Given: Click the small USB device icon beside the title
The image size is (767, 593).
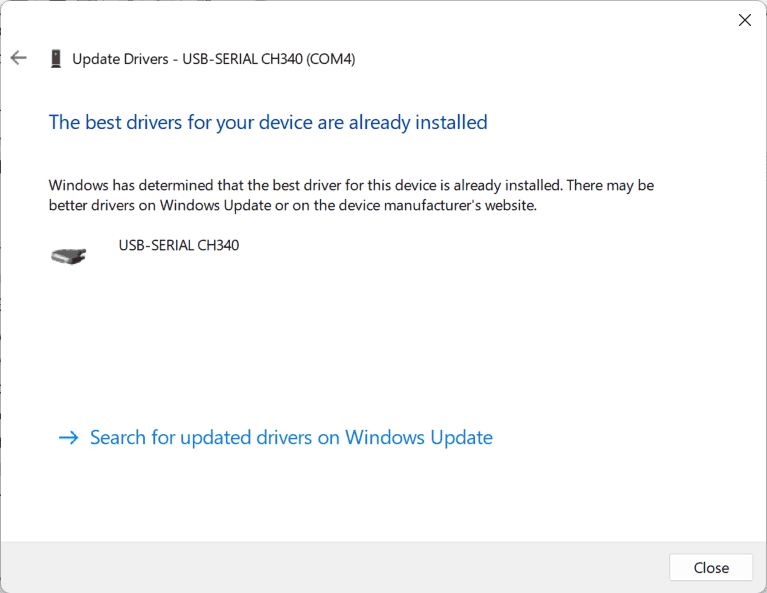Looking at the screenshot, I should (x=55, y=59).
